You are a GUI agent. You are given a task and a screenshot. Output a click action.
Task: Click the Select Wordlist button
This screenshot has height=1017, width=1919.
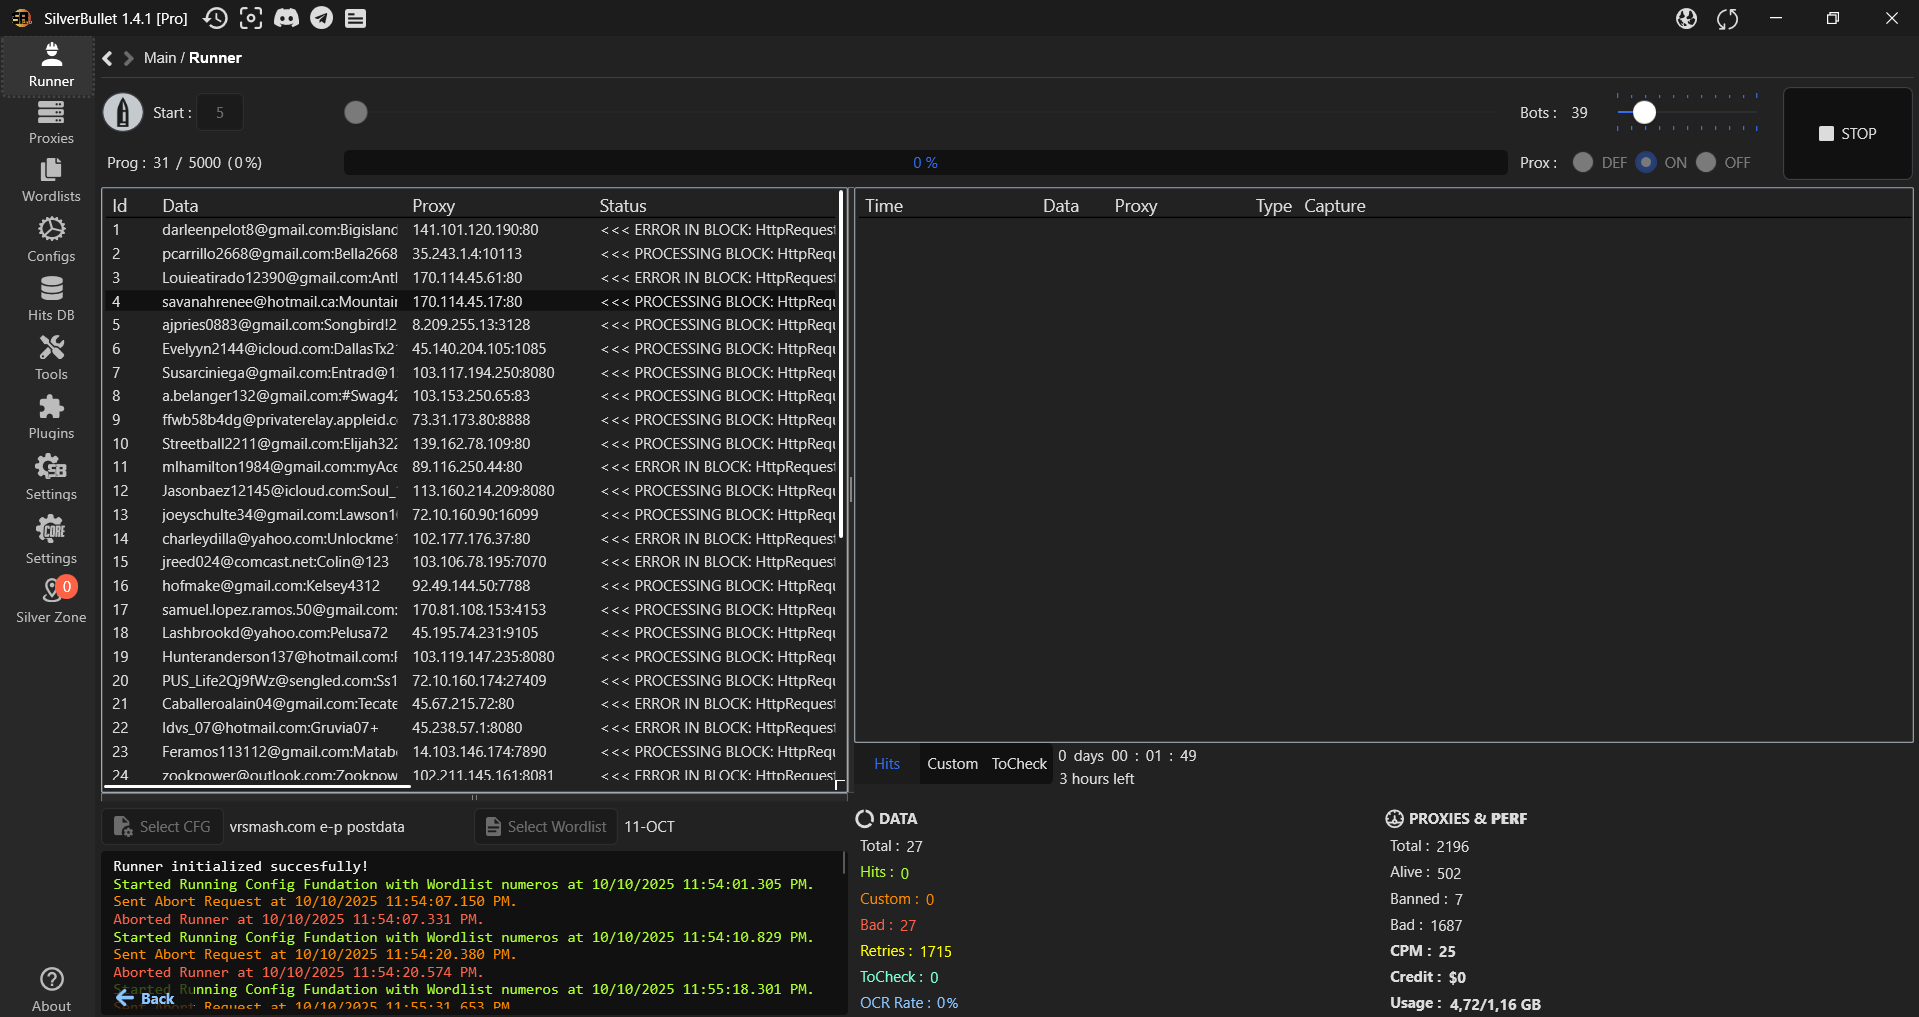(546, 827)
